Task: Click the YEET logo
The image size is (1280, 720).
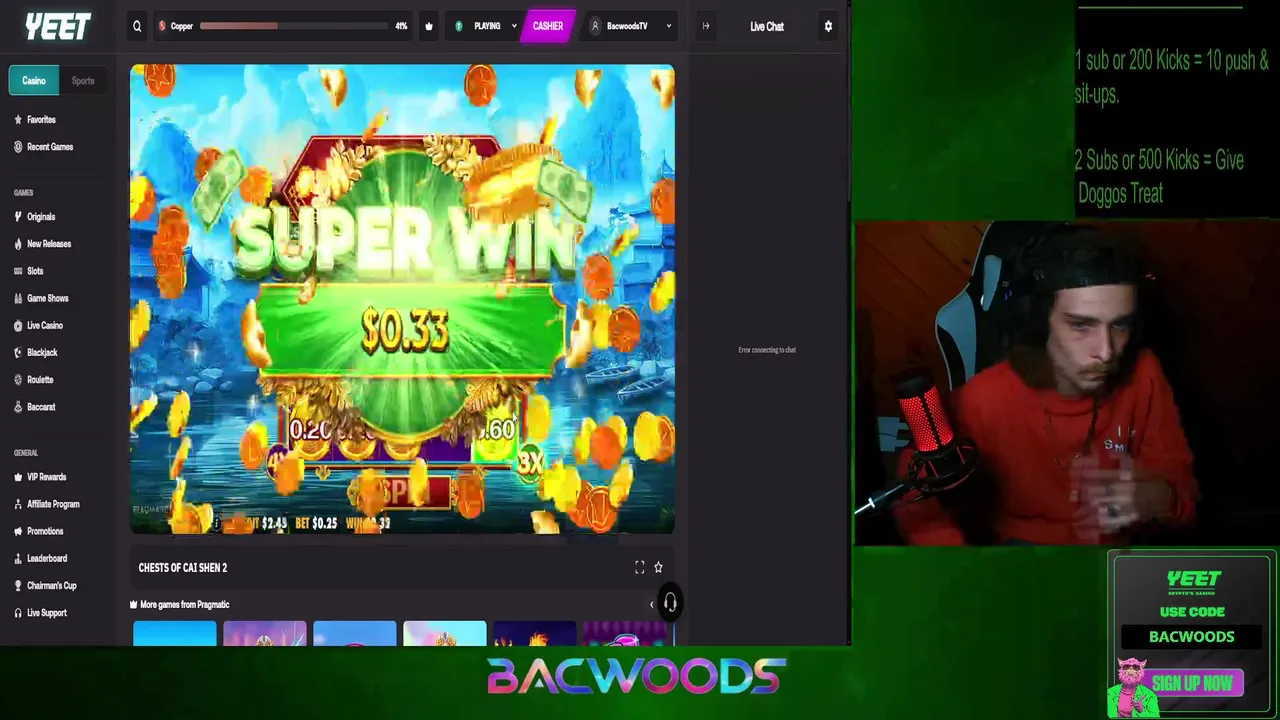Action: (x=58, y=26)
